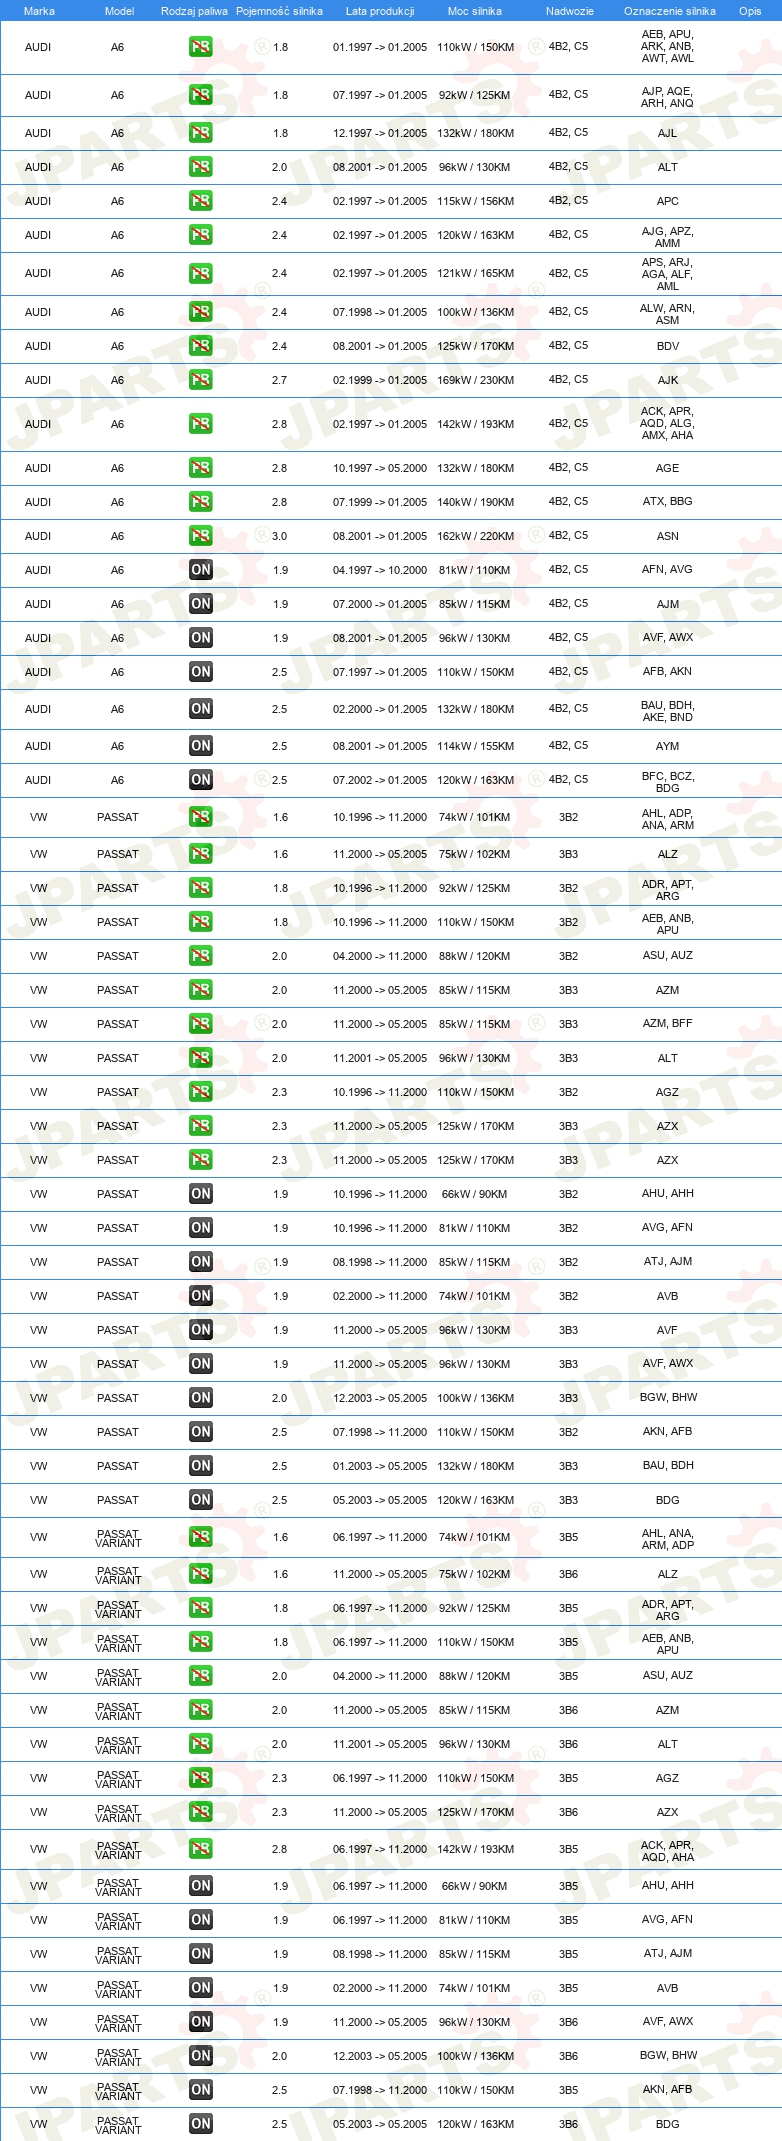Click the 07.2002 -> 01.2005 date cell
Viewport: 782px width, 2141px height.
[380, 780]
